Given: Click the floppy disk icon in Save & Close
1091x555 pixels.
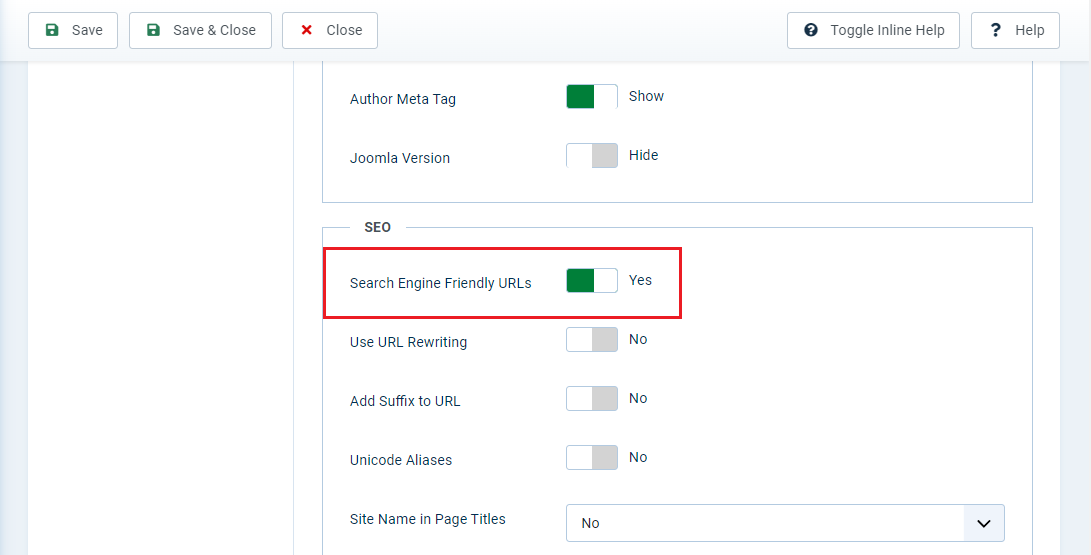Looking at the screenshot, I should [153, 30].
